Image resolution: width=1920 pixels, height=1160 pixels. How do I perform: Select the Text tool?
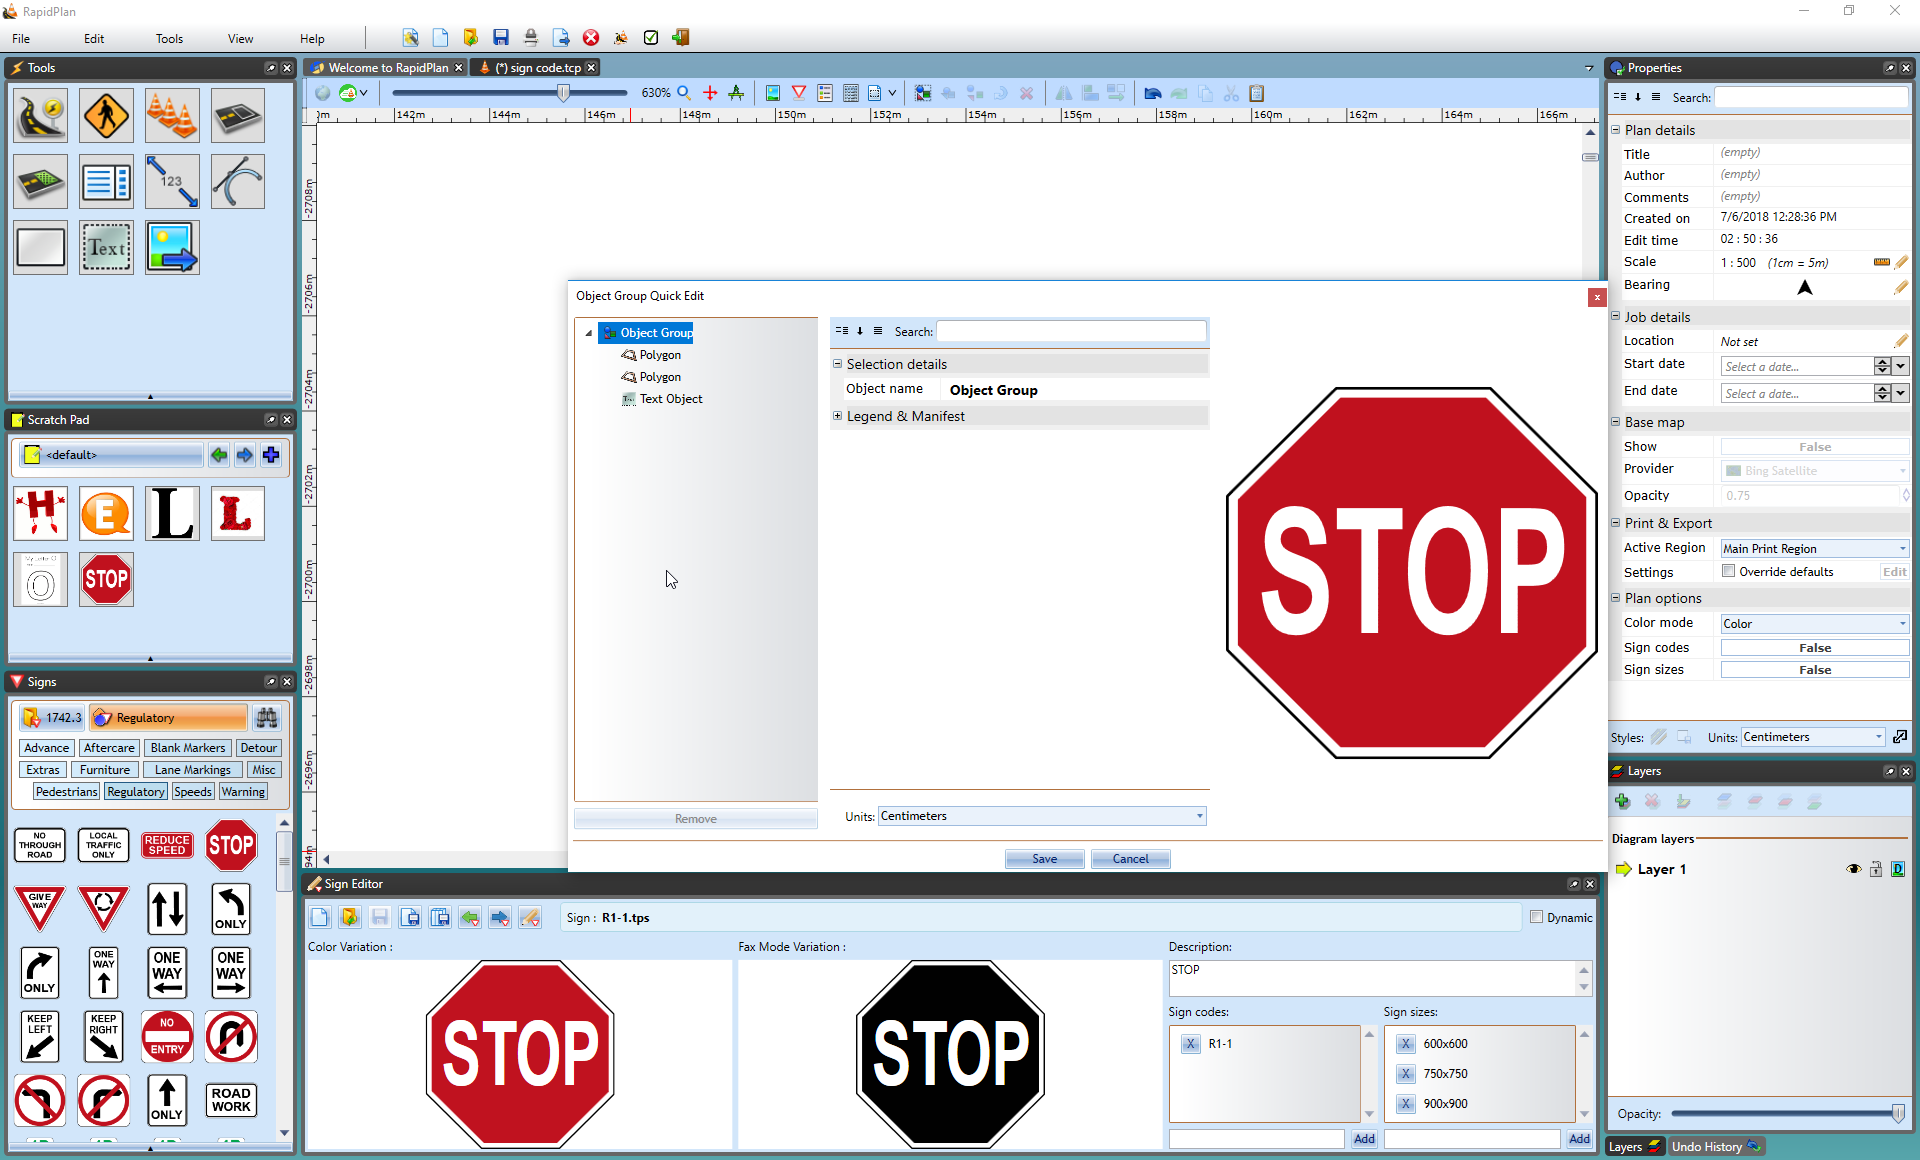pos(106,248)
